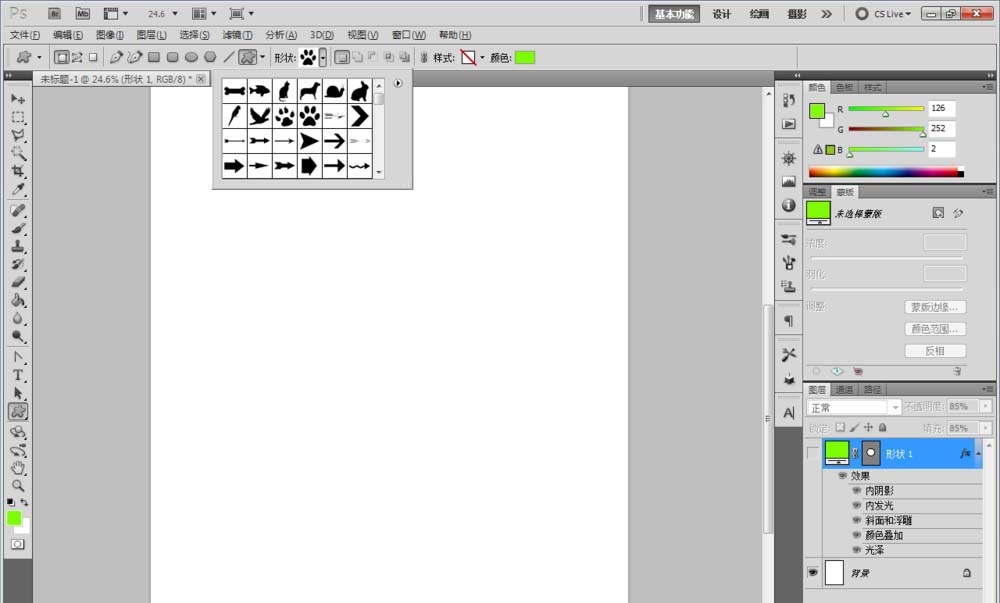
Task: Select the Paint Bucket tool
Action: (18, 300)
